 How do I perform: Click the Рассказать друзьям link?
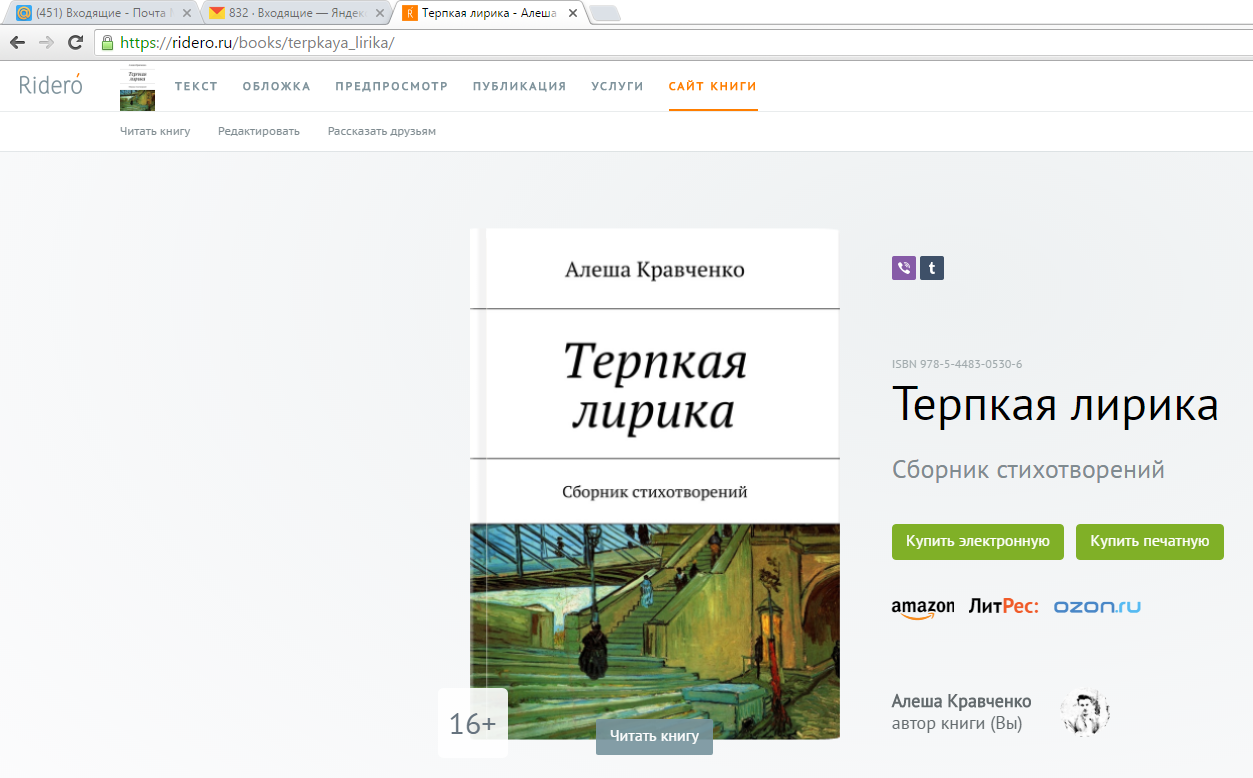pyautogui.click(x=382, y=131)
